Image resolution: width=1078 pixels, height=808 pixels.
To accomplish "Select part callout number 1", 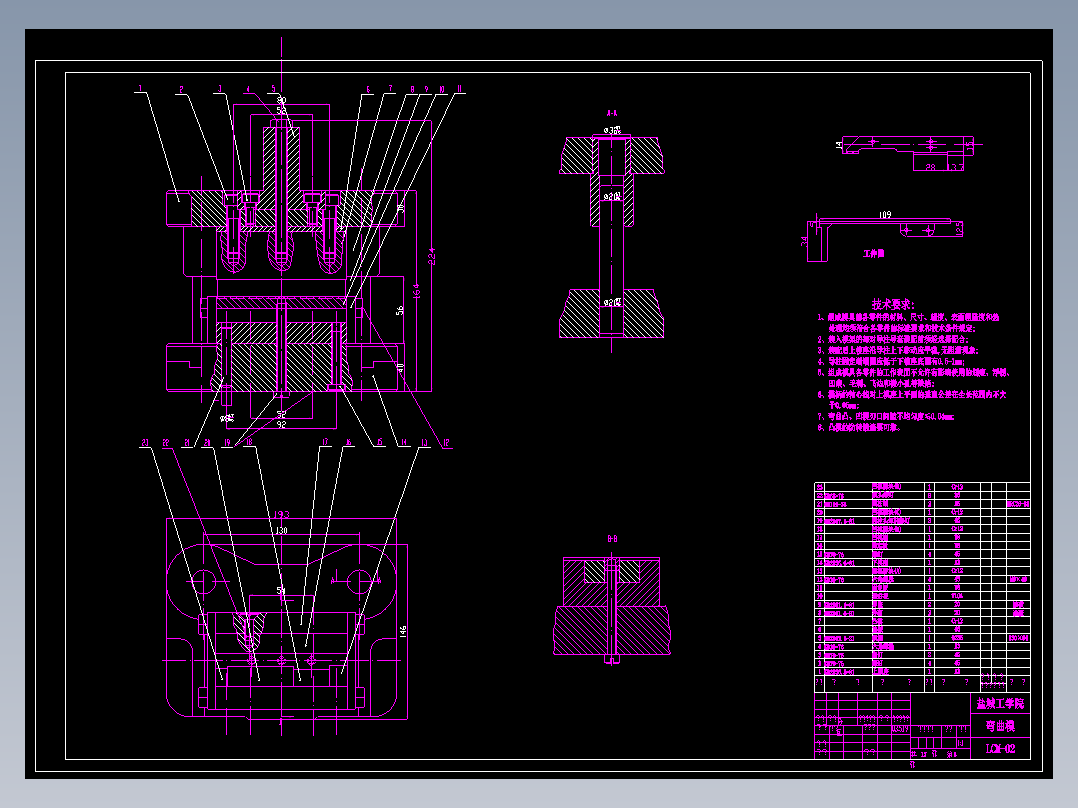I will [140, 88].
